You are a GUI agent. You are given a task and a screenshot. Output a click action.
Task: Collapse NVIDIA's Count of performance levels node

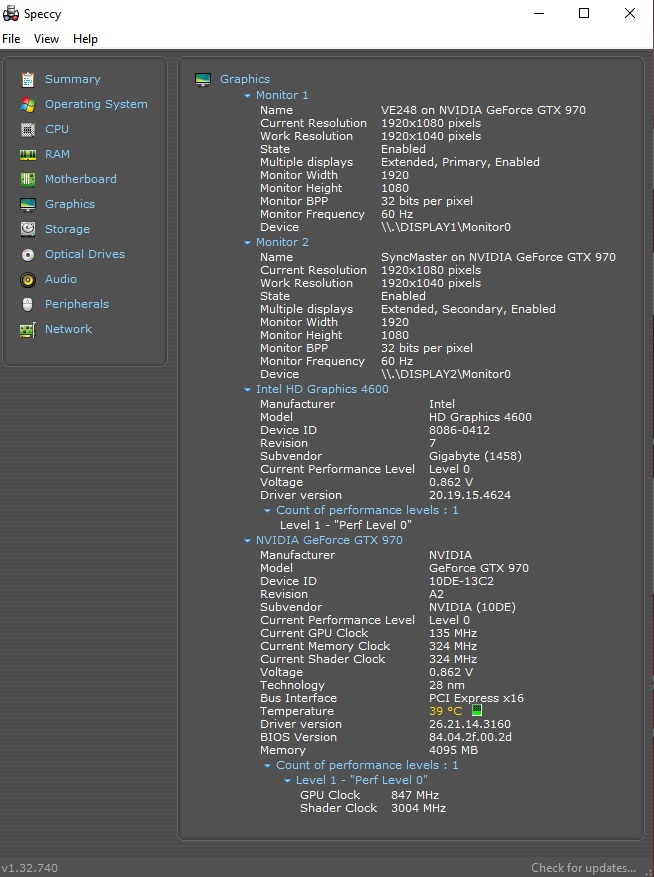pyautogui.click(x=267, y=766)
